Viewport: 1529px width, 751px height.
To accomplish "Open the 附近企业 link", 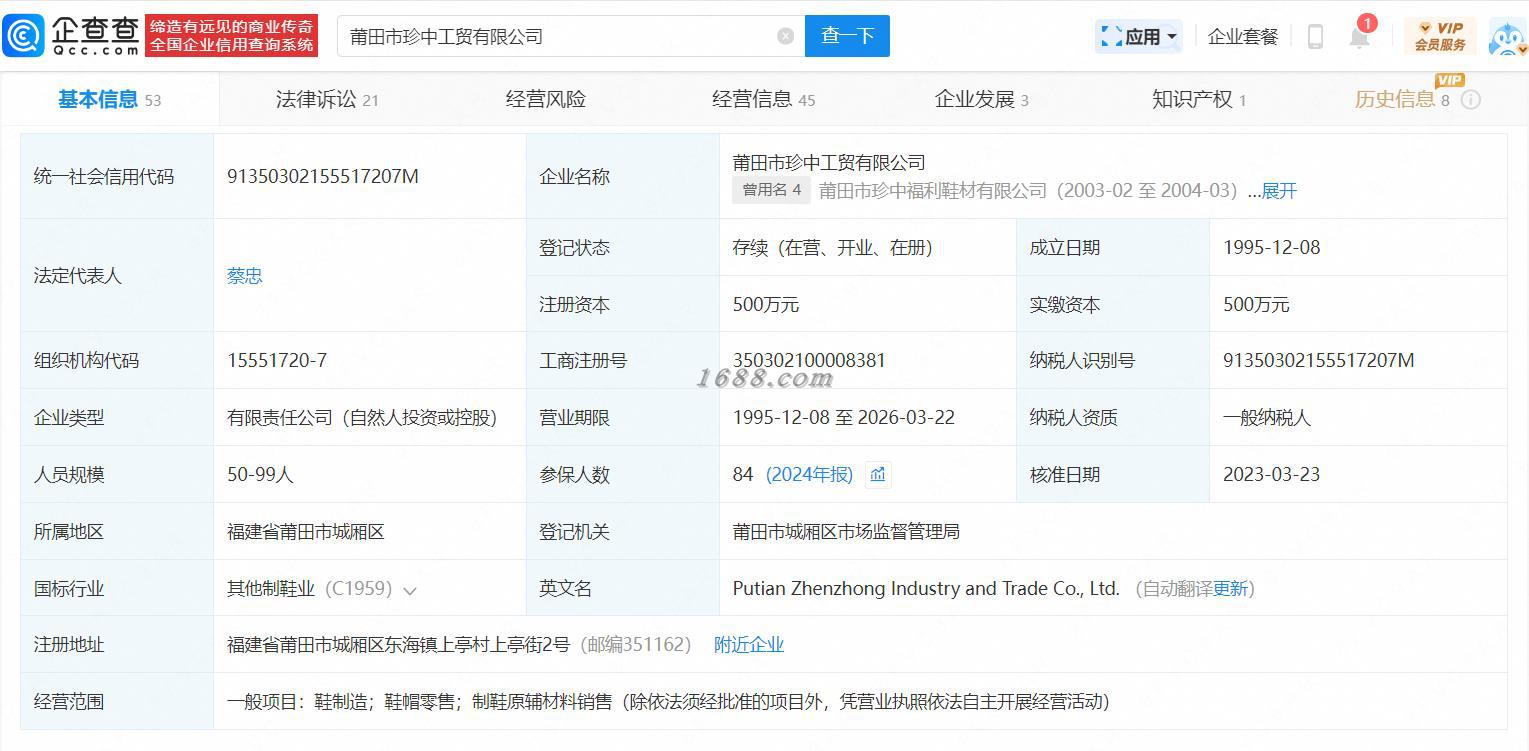I will 749,645.
